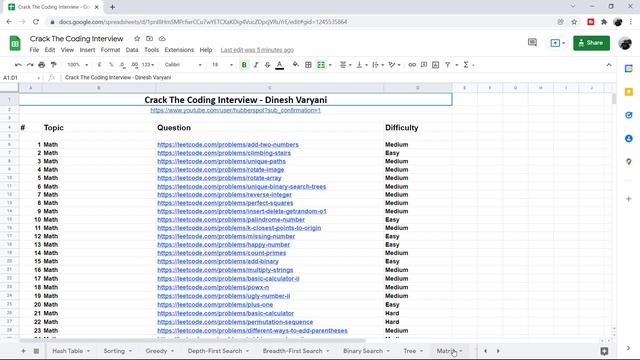Insert a link from toolbar
This screenshot has width=640, height=360.
point(412,65)
